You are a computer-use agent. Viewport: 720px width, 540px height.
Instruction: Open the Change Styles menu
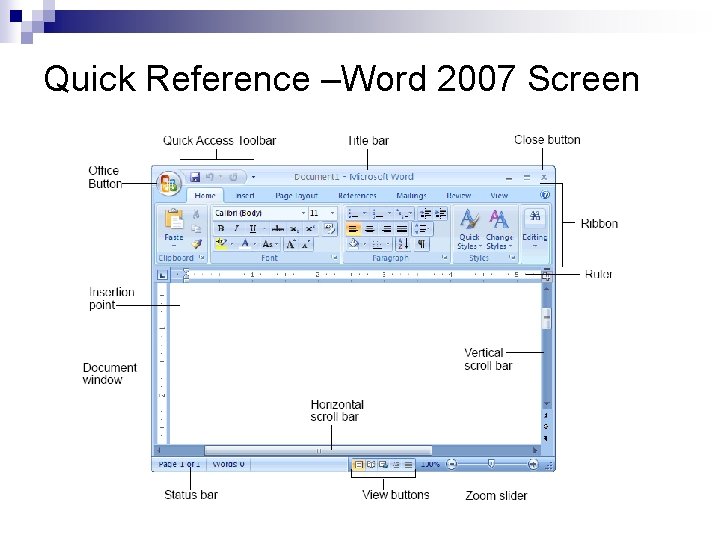pyautogui.click(x=499, y=229)
